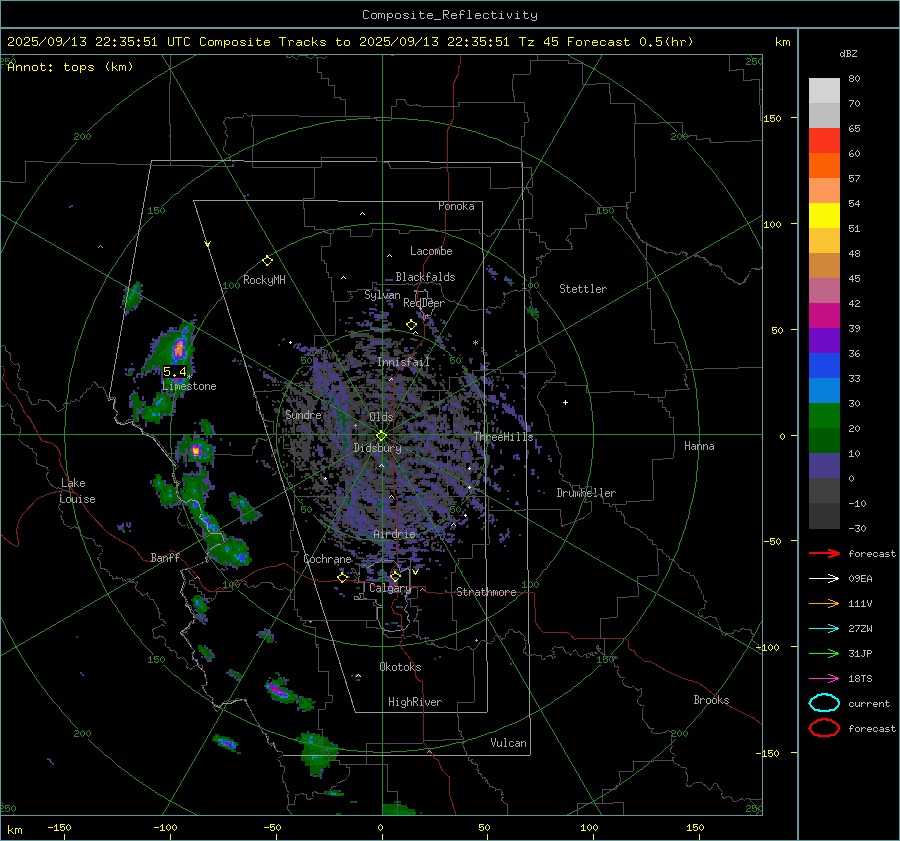Click the Okotoks city label
This screenshot has height=841, width=900.
(400, 667)
